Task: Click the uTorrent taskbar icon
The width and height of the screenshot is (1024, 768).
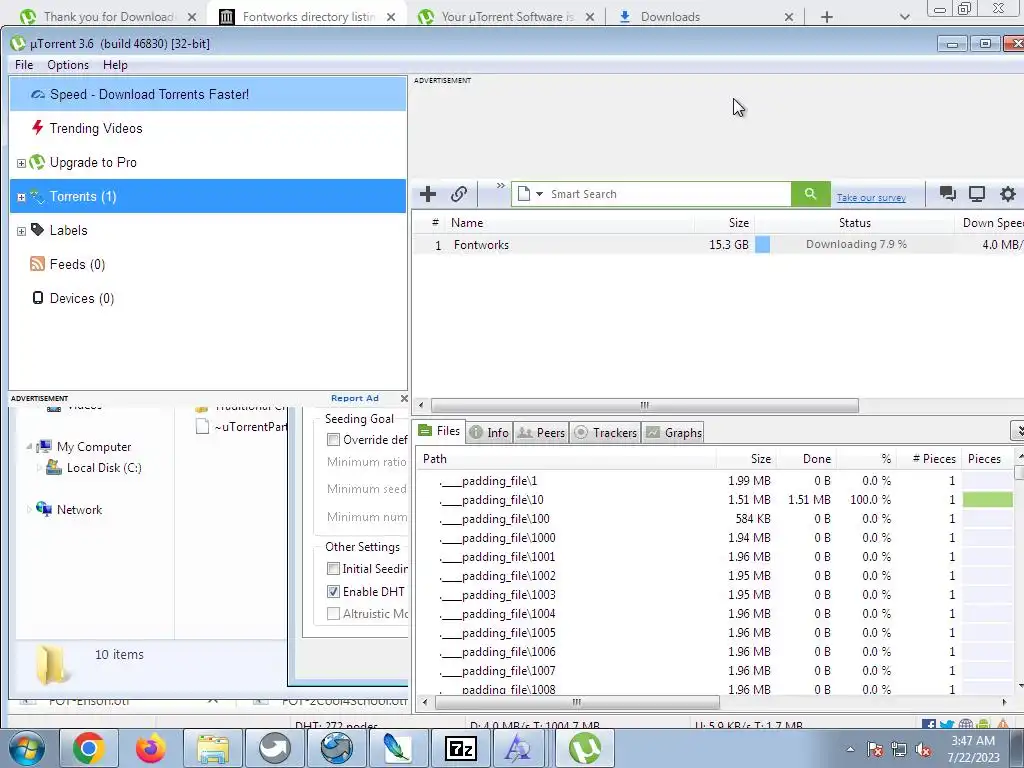Action: (585, 748)
